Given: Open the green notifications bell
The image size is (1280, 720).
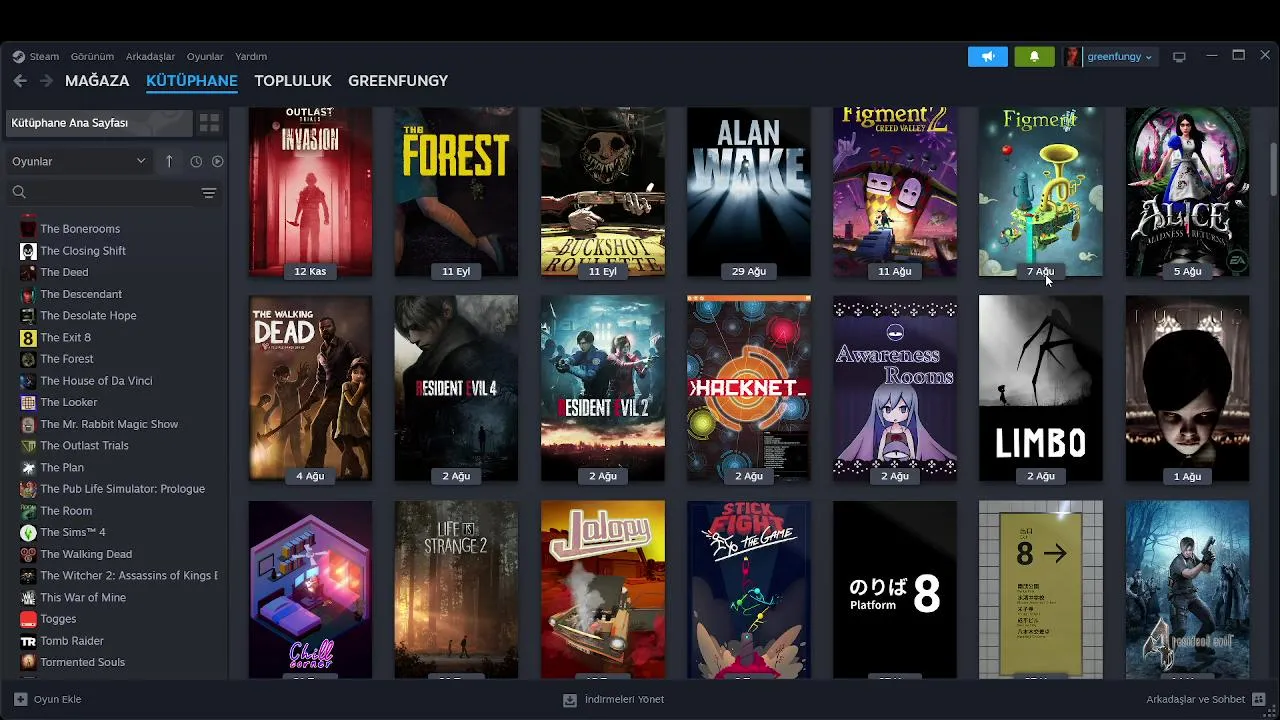Looking at the screenshot, I should 1034,57.
